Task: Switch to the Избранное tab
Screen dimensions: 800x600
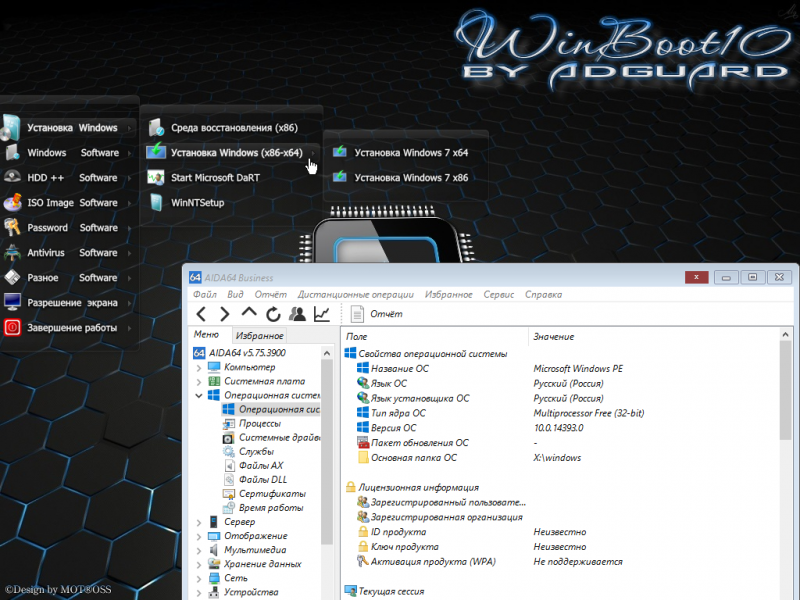Action: coord(259,335)
